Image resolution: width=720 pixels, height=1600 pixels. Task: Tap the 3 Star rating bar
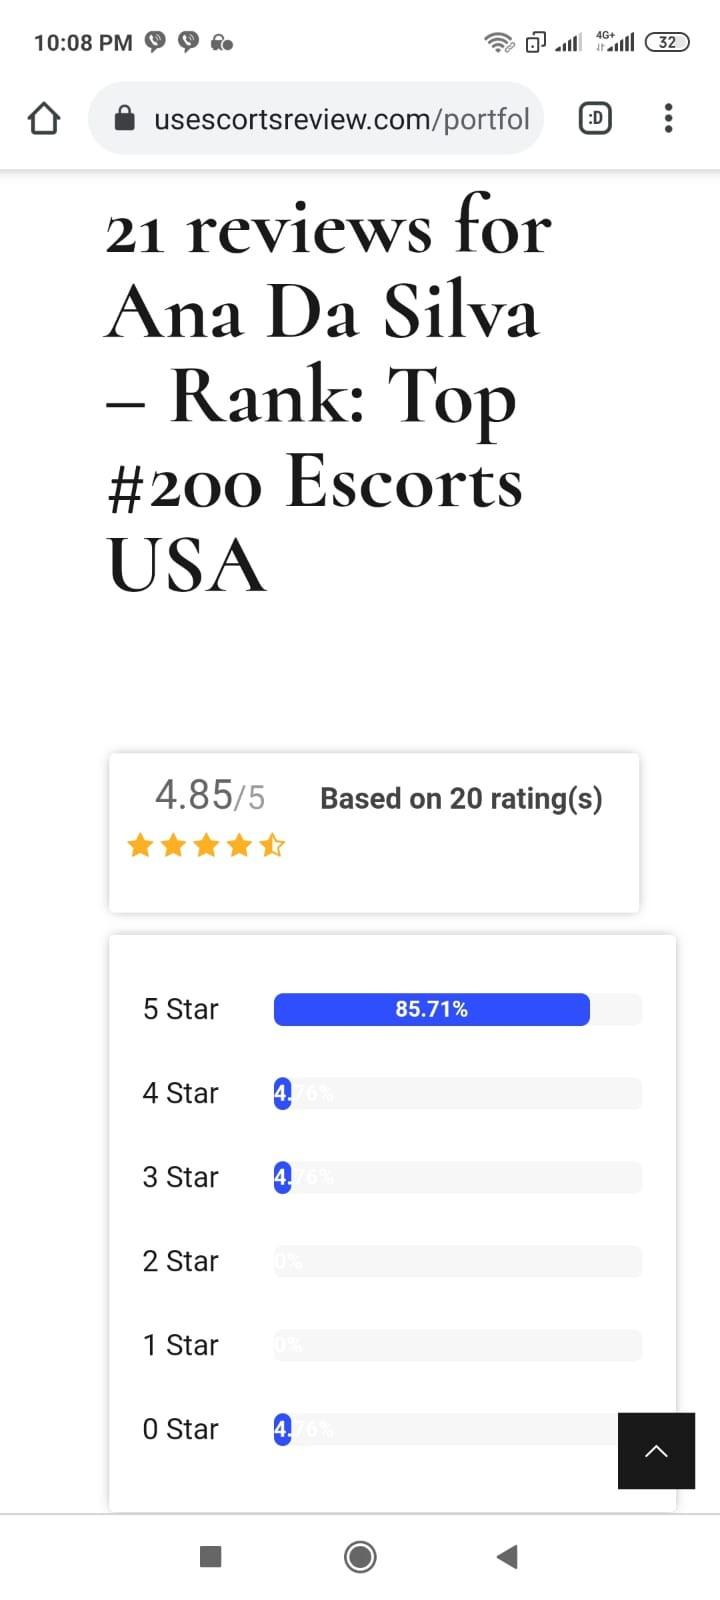pos(457,1177)
